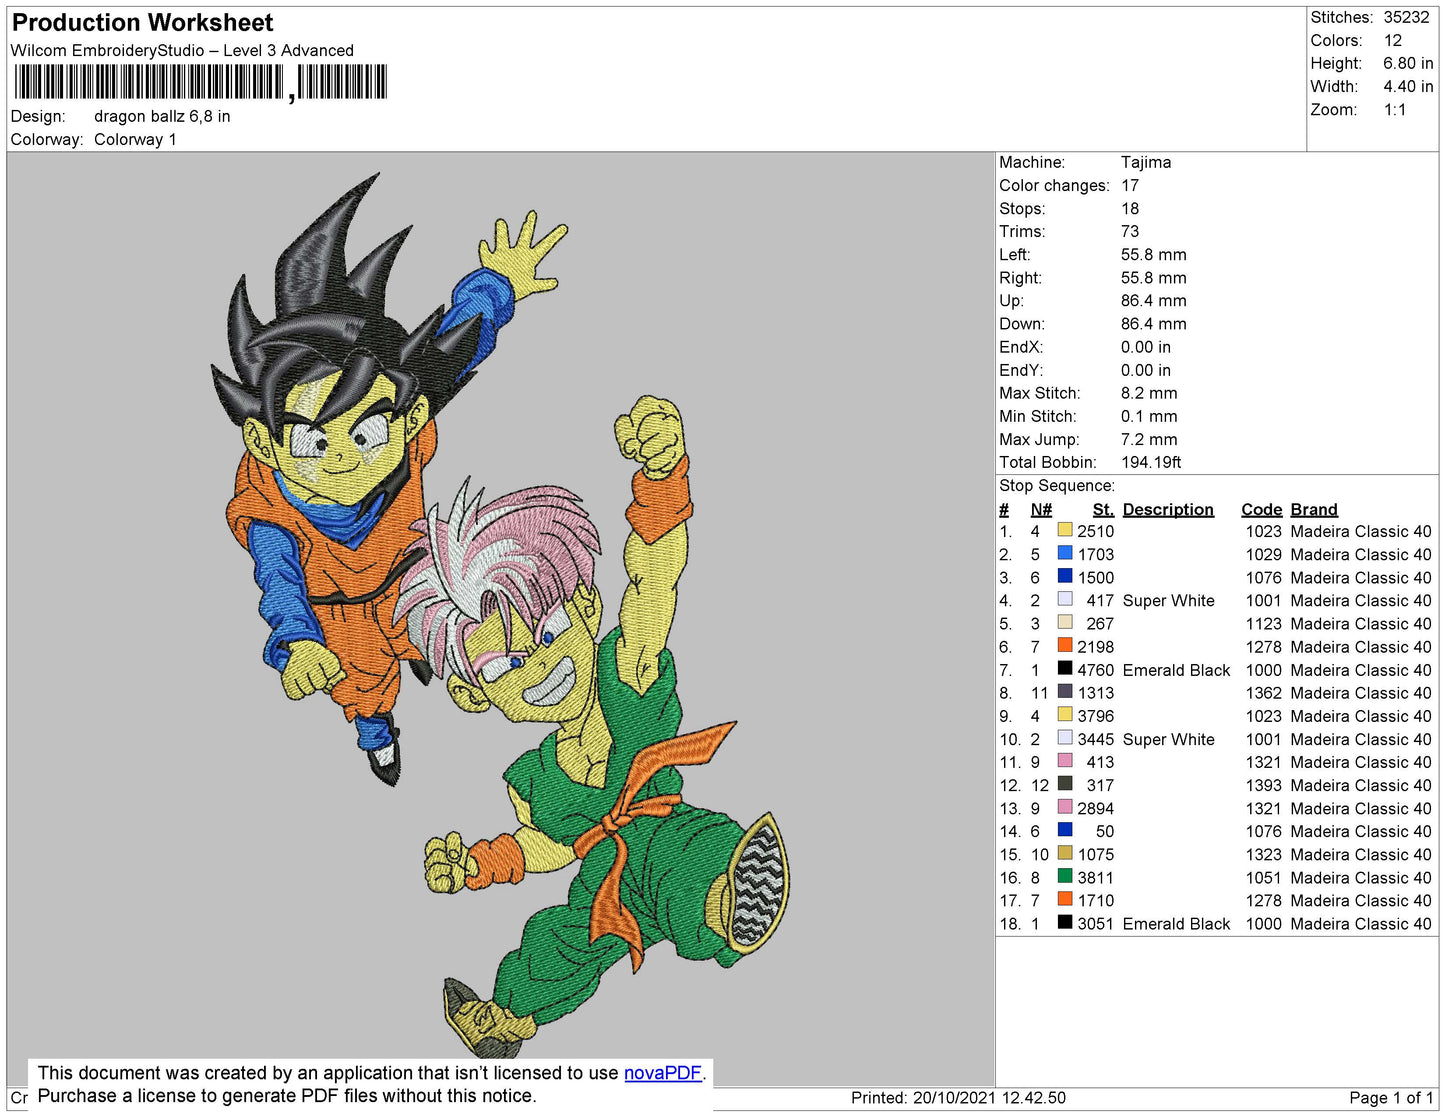Click the embroidery design preview image
The height and width of the screenshot is (1117, 1445).
point(501,619)
